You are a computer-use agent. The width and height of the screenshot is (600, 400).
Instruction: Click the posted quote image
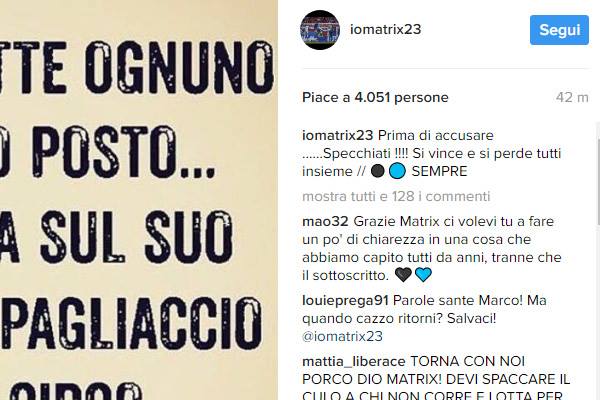(x=139, y=200)
